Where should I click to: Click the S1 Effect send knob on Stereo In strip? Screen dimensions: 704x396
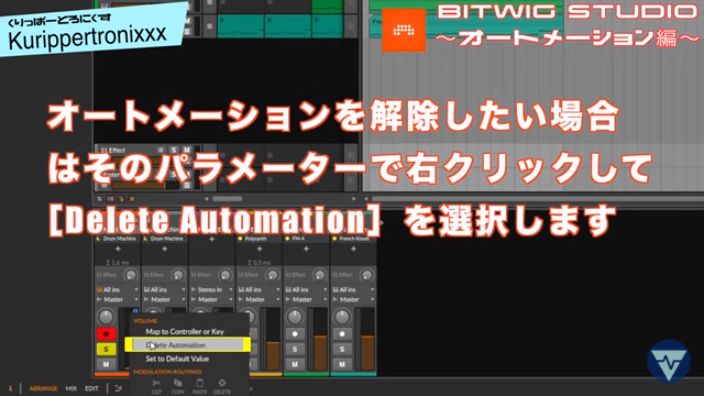225,274
